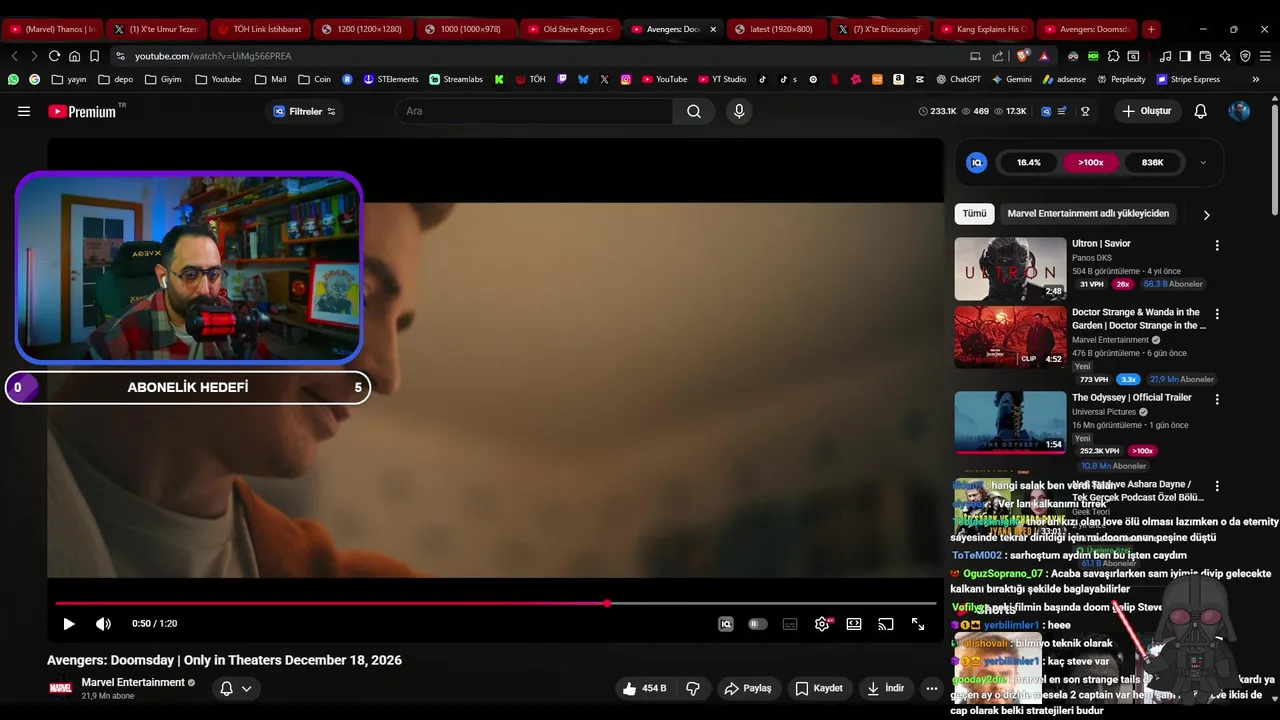Save the video with Kaydet
Screen dimensions: 1280x720
(819, 688)
